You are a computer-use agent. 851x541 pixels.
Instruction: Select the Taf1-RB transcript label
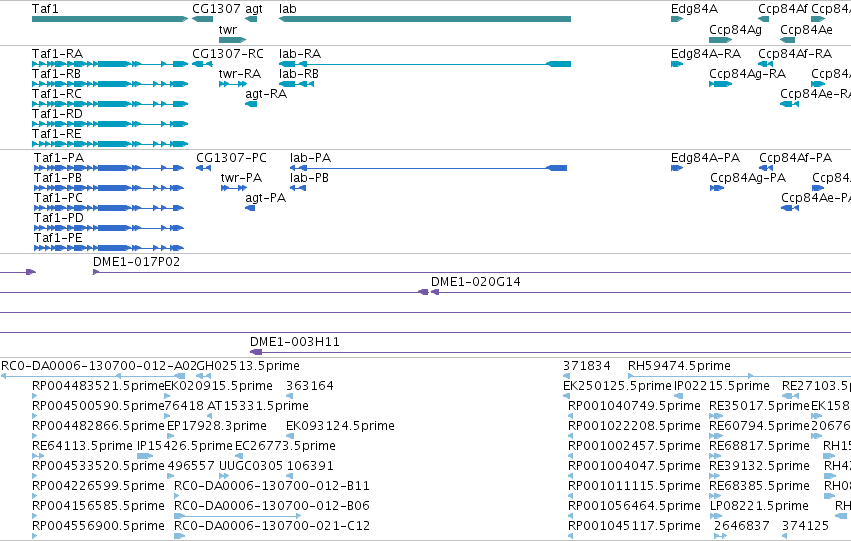coord(56,74)
